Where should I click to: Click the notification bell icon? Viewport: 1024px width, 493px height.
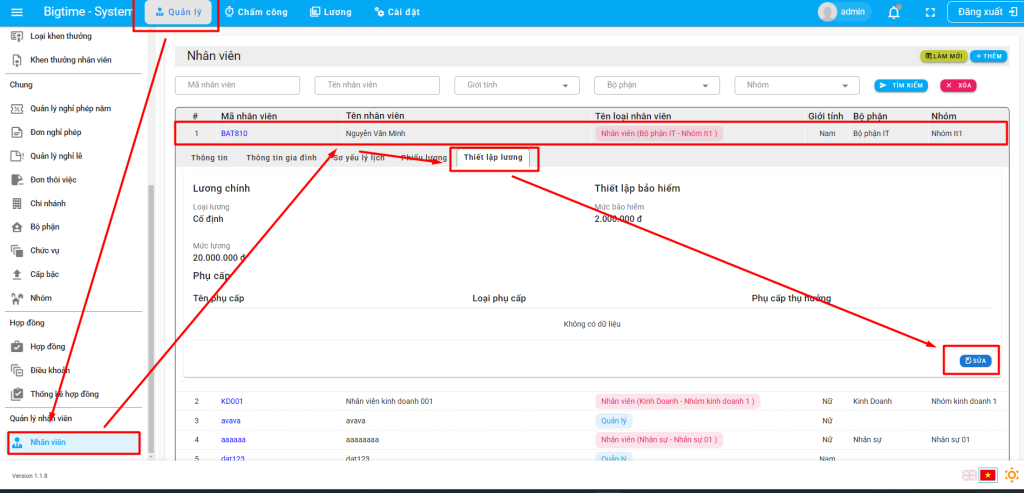tap(893, 12)
